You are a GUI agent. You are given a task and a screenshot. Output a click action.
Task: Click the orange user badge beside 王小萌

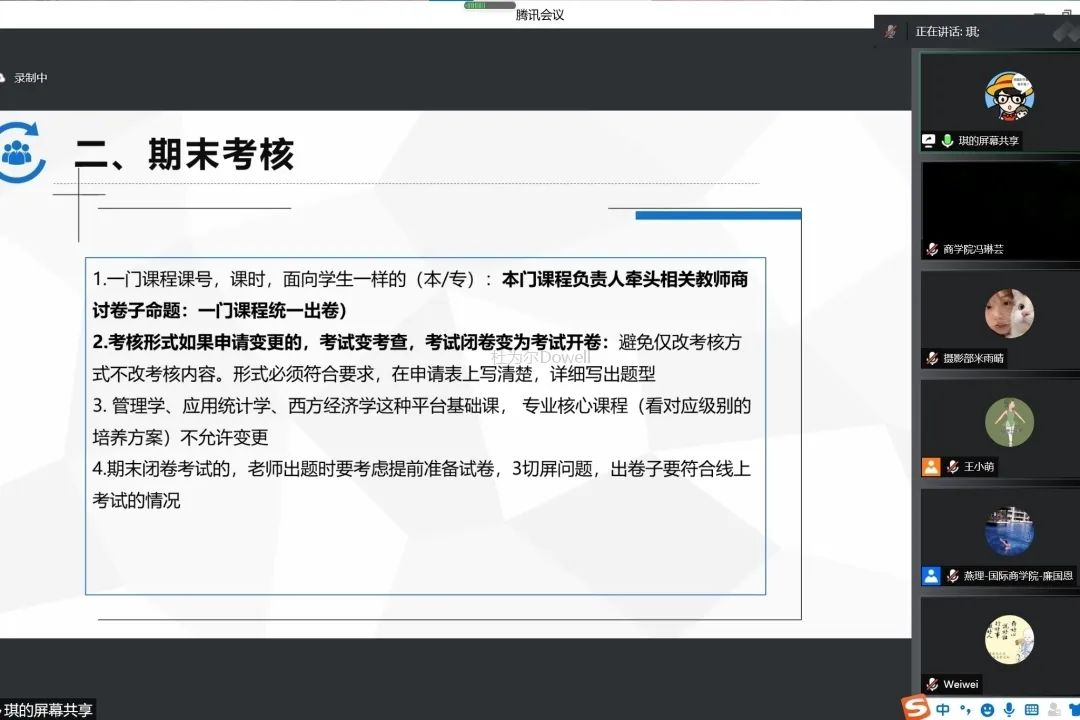[931, 466]
